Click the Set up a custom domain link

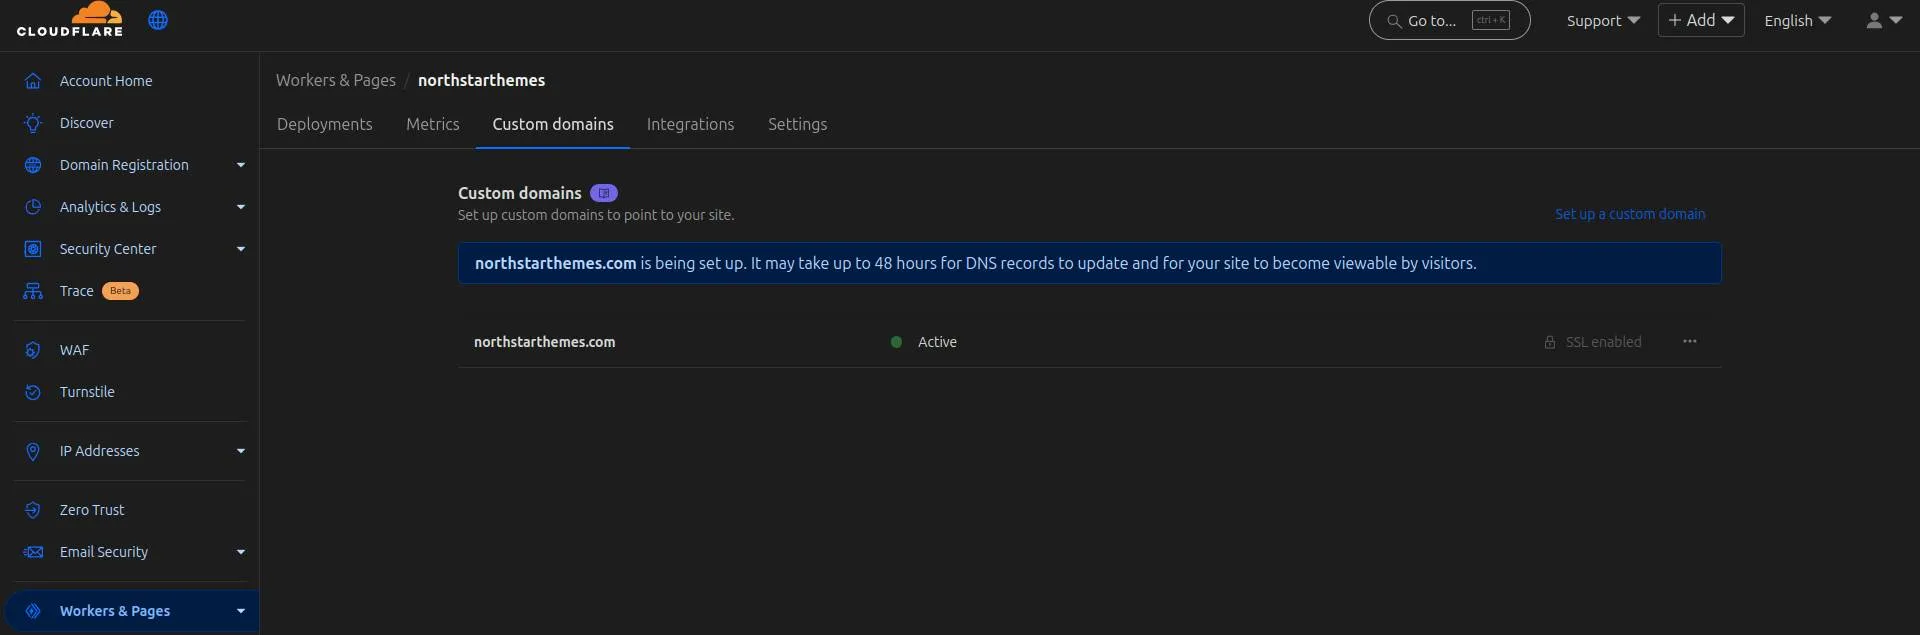[1630, 214]
